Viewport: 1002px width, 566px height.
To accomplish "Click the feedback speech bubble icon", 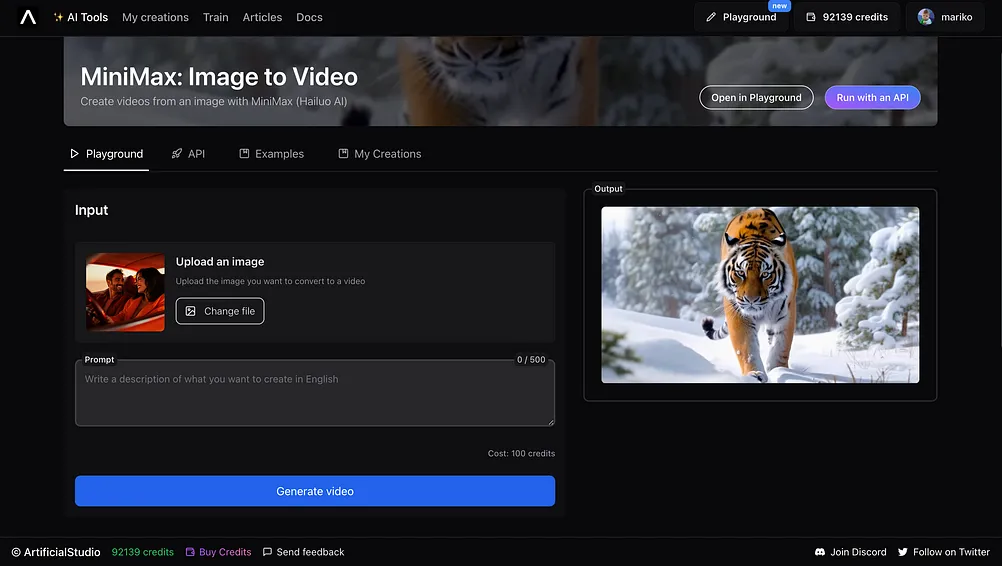I will [267, 552].
